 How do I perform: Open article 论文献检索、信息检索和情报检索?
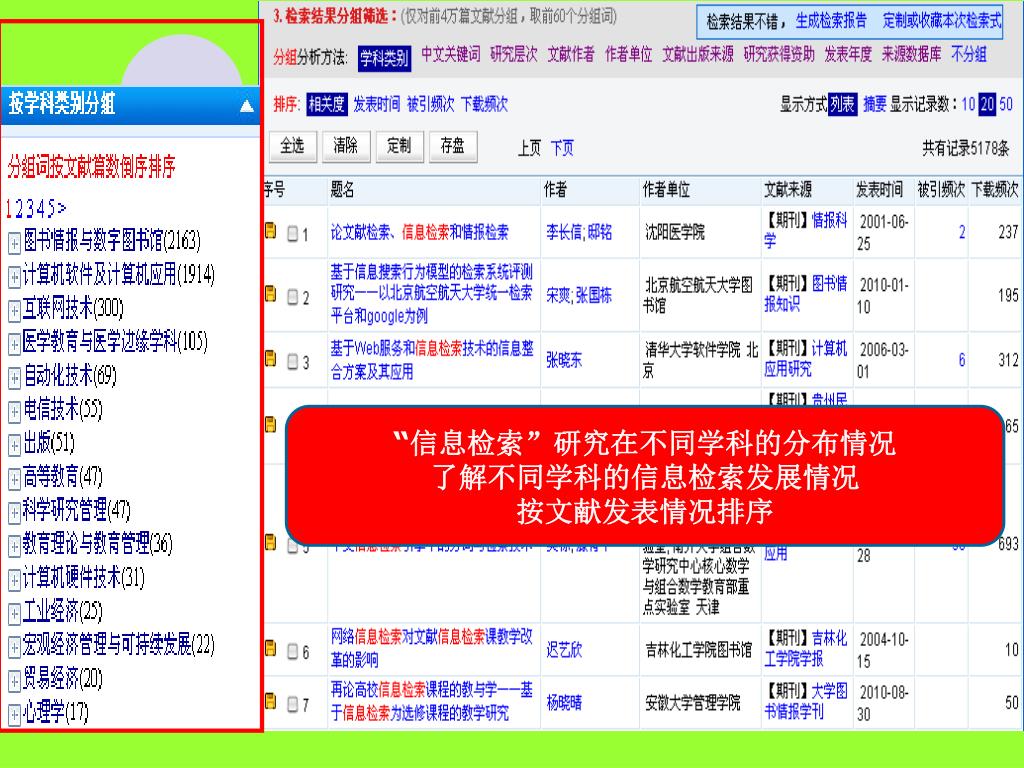point(419,232)
